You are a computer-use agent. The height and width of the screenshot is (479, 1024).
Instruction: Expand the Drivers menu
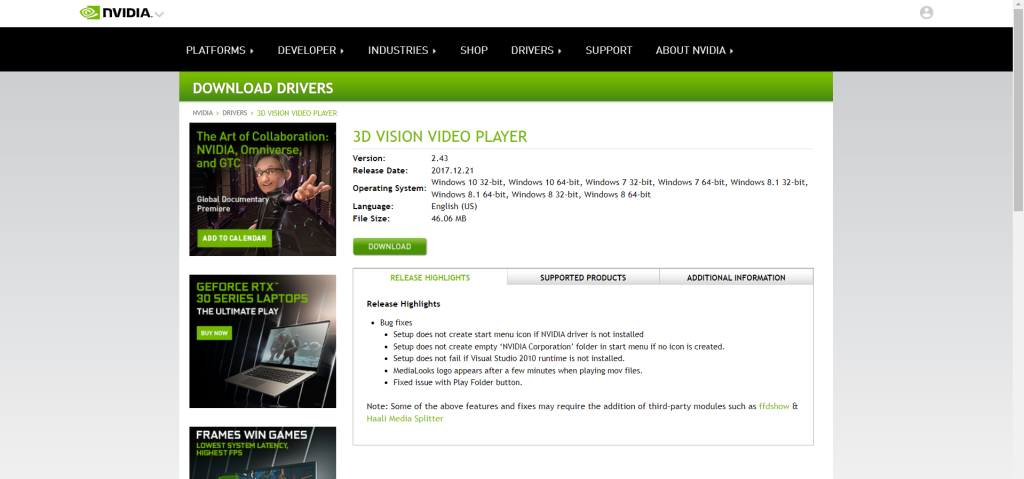pos(536,50)
